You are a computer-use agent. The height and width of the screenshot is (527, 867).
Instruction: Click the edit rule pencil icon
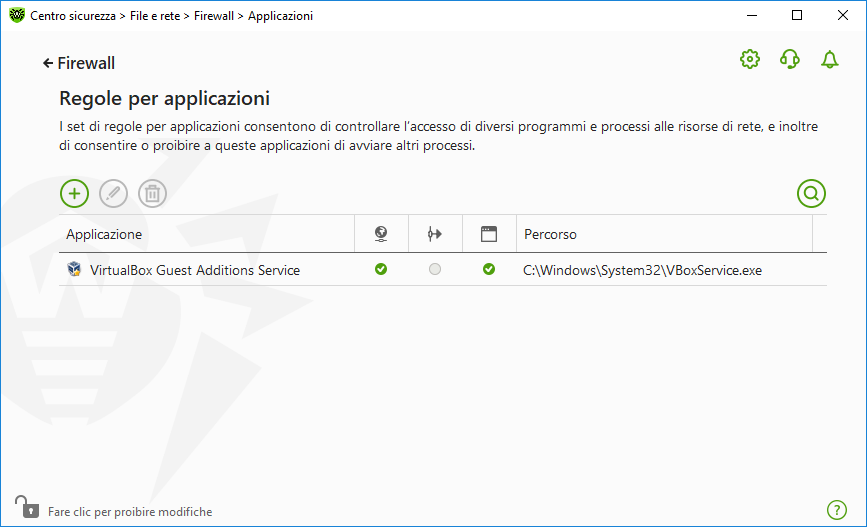tap(114, 193)
